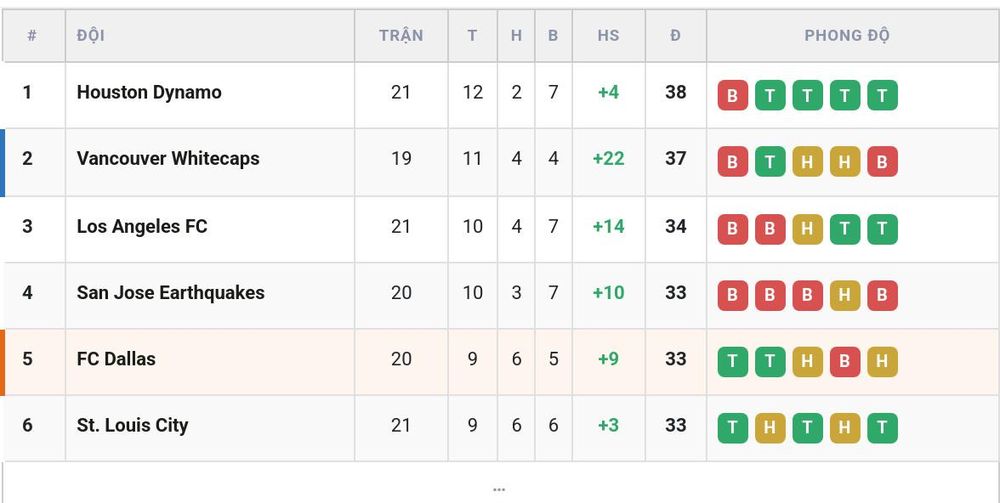Expand the table with the ellipsis row
Viewport: 1000px width, 503px height.
click(499, 489)
